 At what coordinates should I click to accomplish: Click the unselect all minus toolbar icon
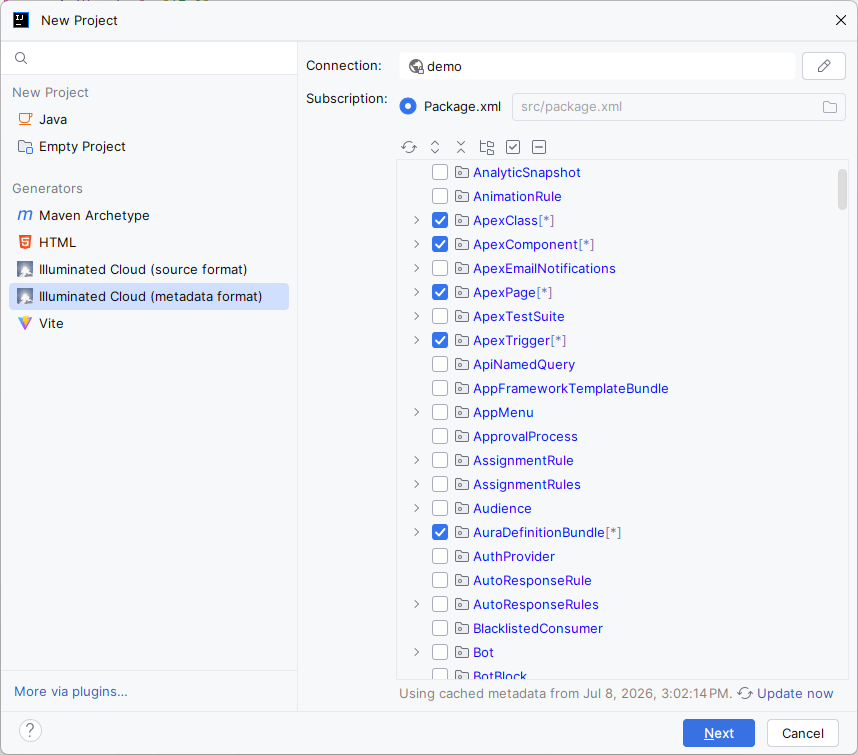[x=539, y=147]
